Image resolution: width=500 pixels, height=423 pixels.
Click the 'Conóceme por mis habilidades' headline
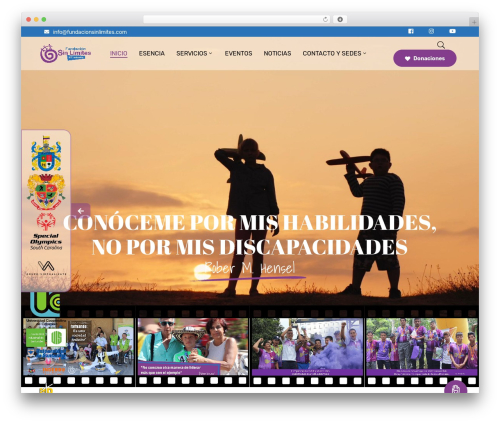(x=250, y=235)
